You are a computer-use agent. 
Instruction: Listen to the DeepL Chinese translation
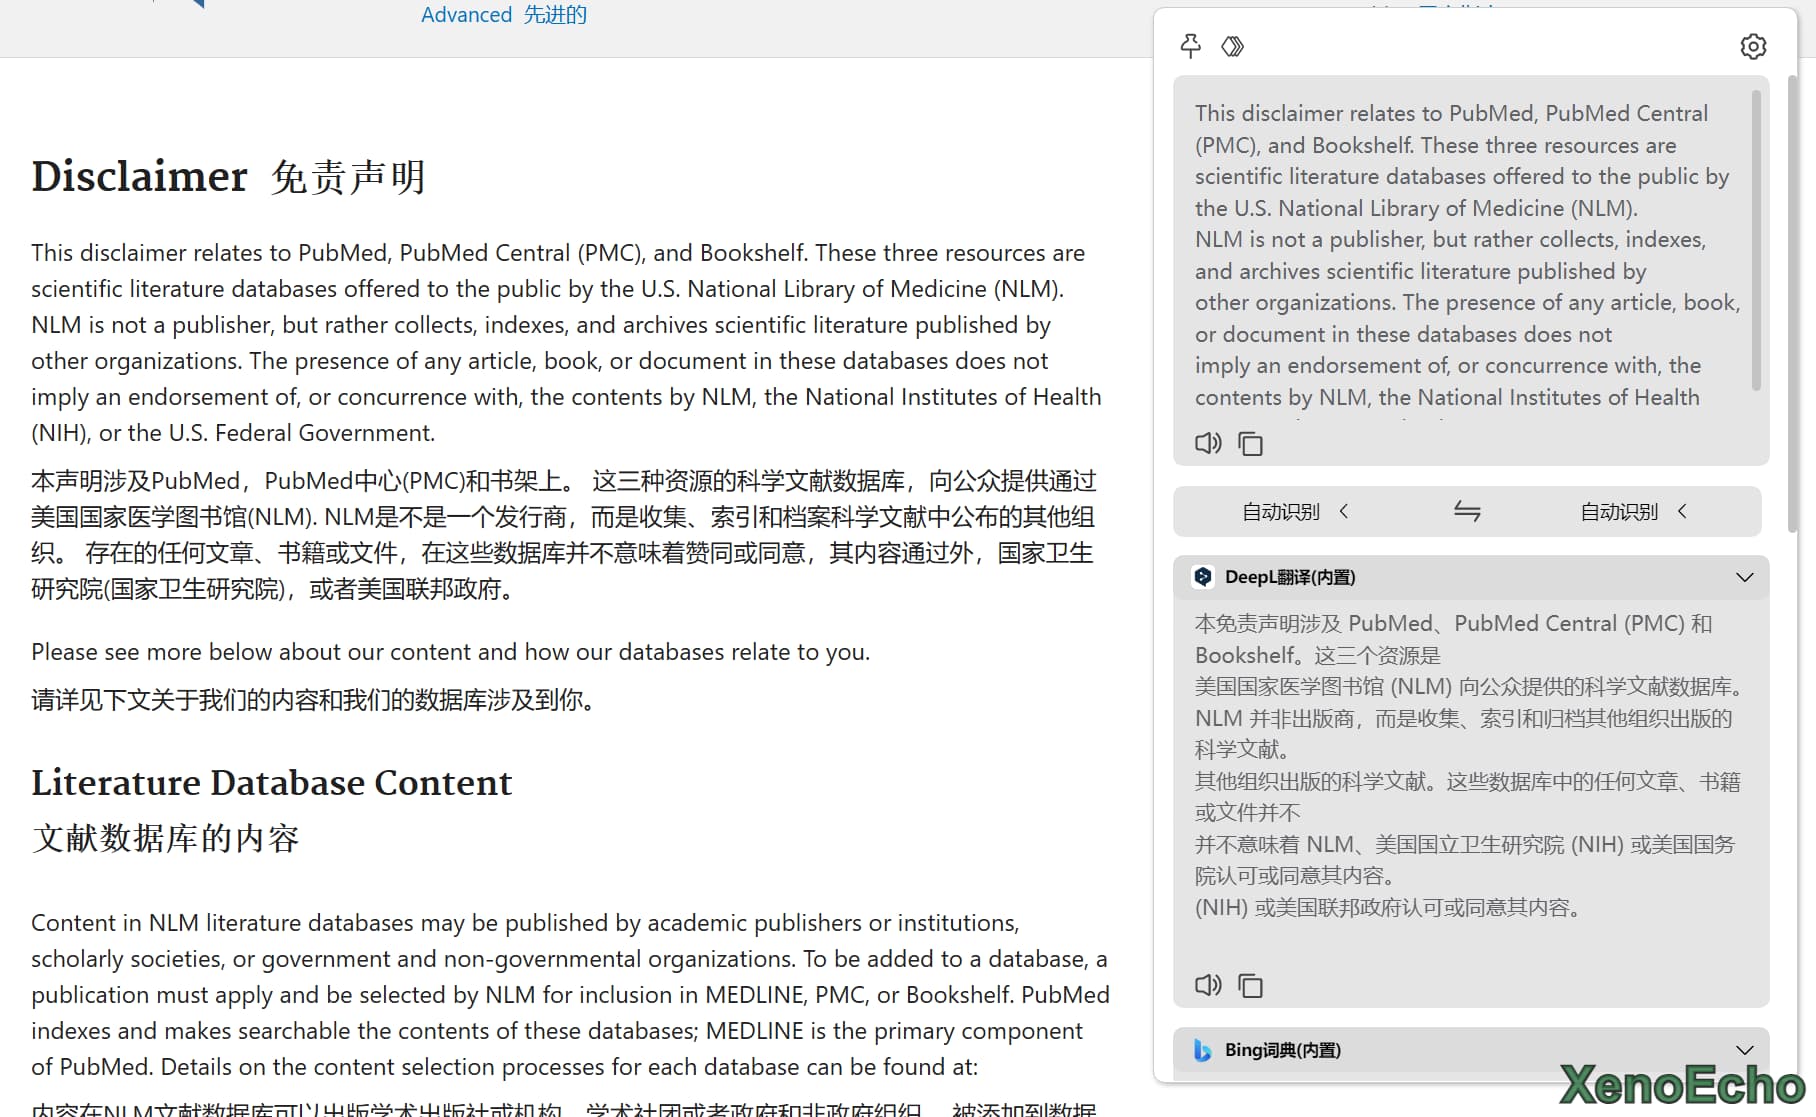click(1208, 985)
